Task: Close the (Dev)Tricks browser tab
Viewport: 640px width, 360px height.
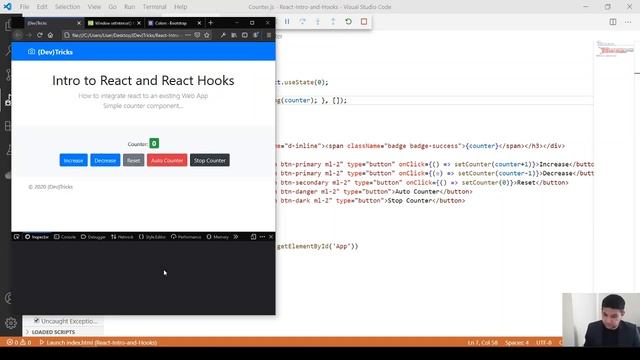Action: point(79,23)
